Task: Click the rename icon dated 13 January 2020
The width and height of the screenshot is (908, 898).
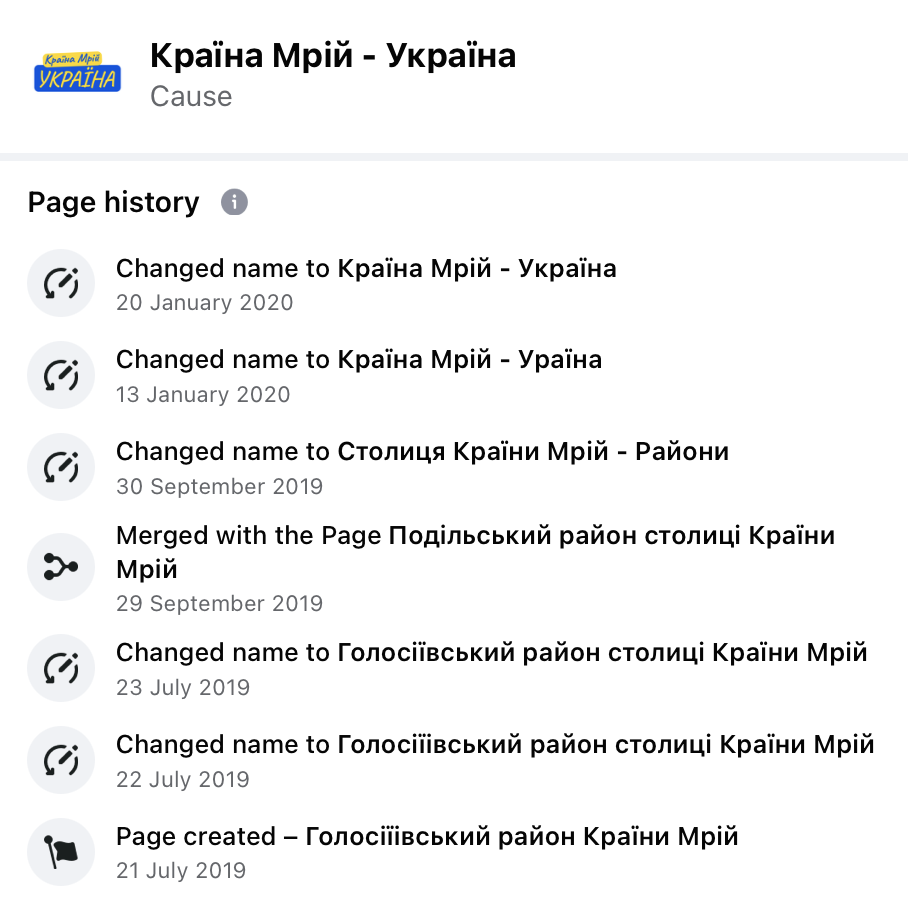Action: pyautogui.click(x=61, y=375)
